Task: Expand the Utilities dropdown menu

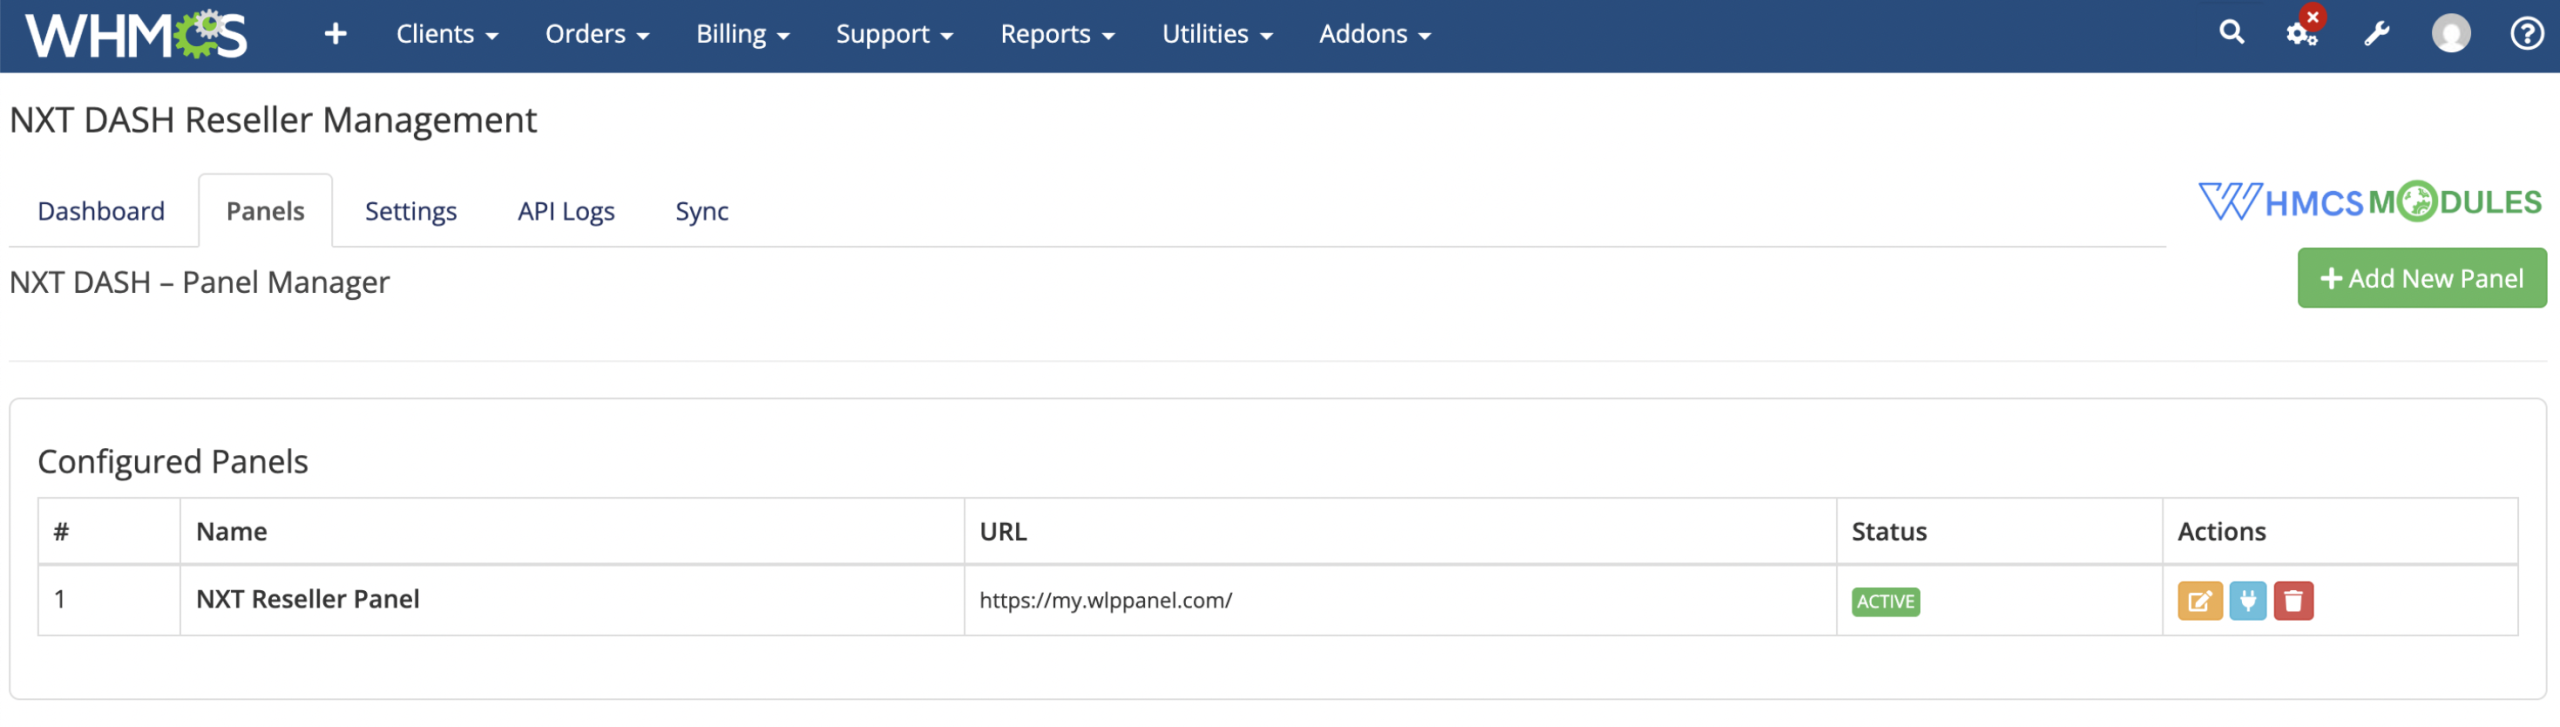Action: pos(1217,34)
